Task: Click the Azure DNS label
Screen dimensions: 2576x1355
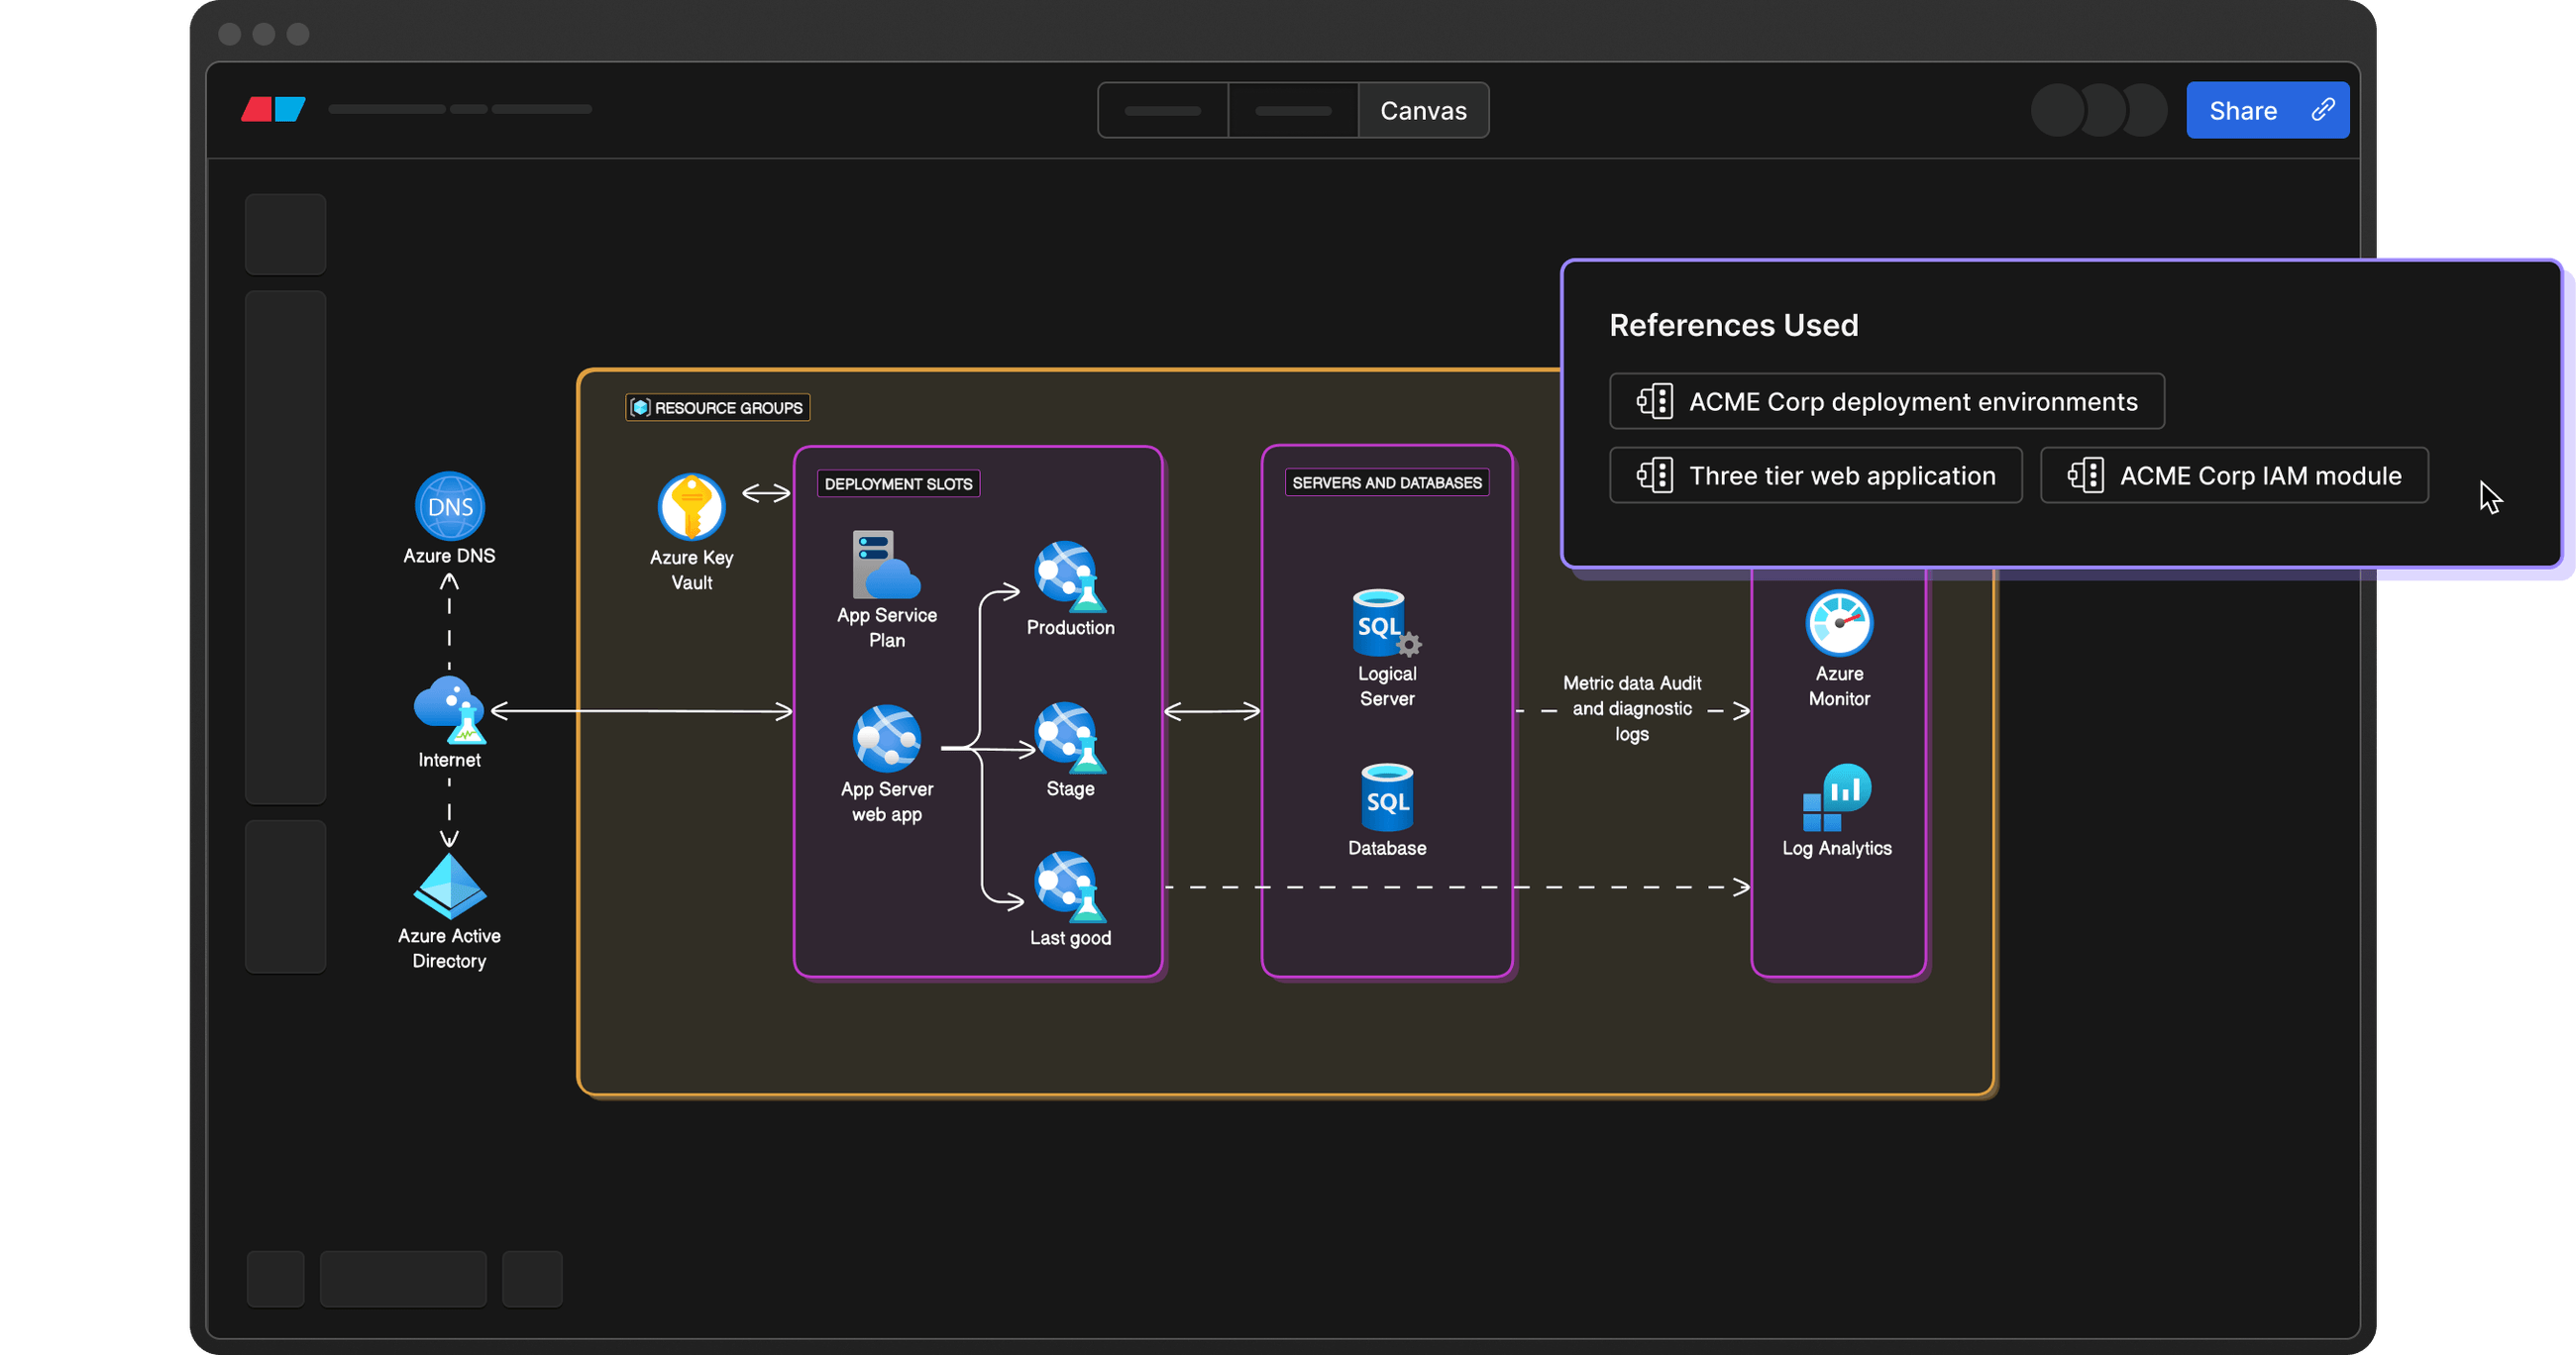Action: 449,555
